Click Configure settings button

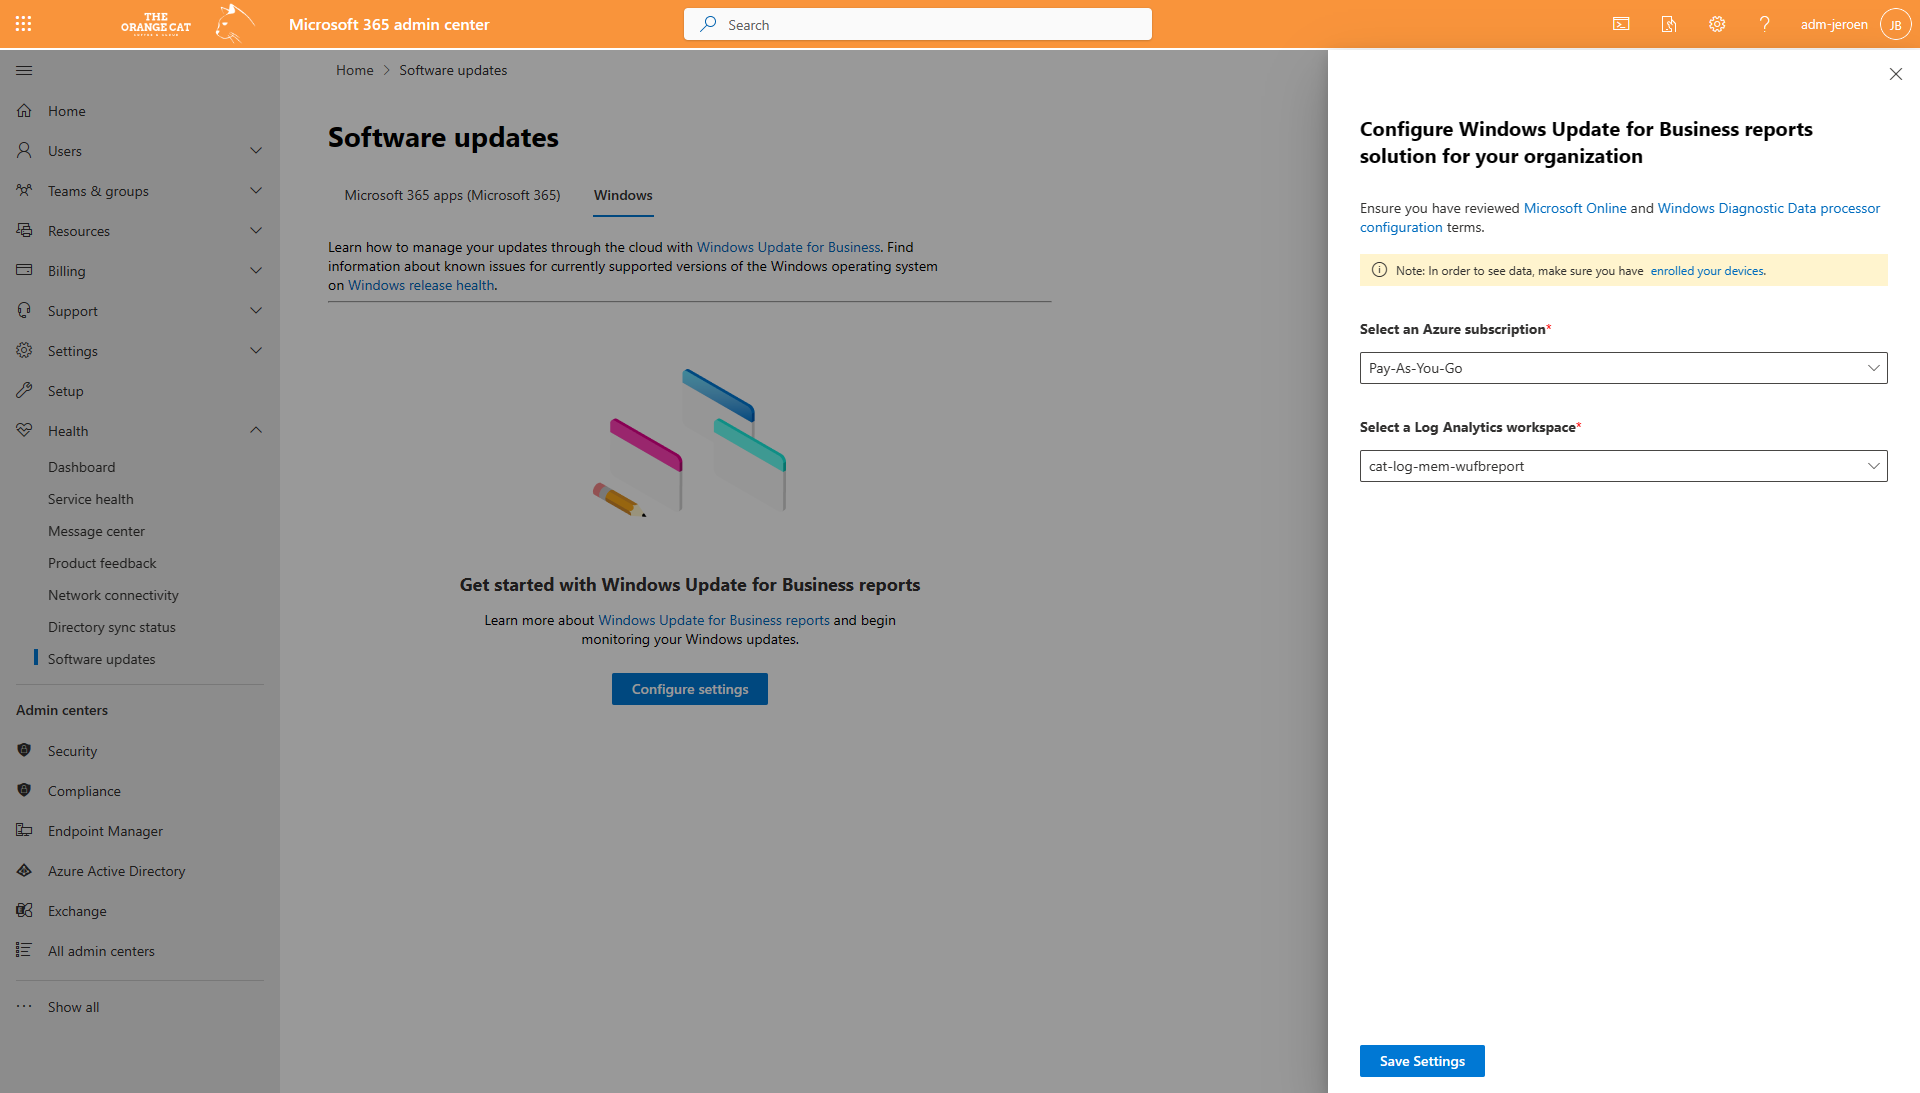pyautogui.click(x=690, y=689)
